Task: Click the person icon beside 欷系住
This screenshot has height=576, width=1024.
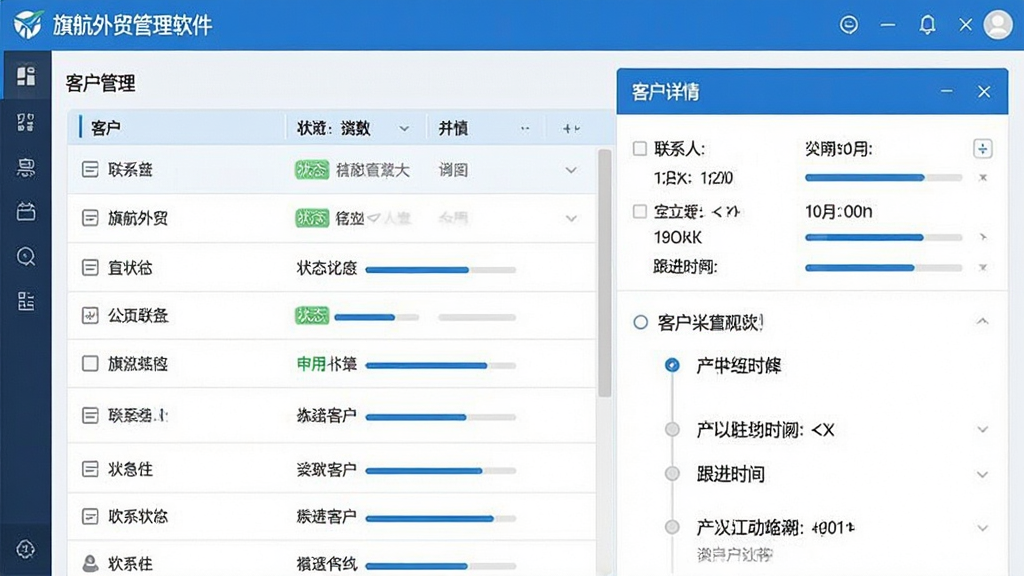Action: [x=90, y=563]
